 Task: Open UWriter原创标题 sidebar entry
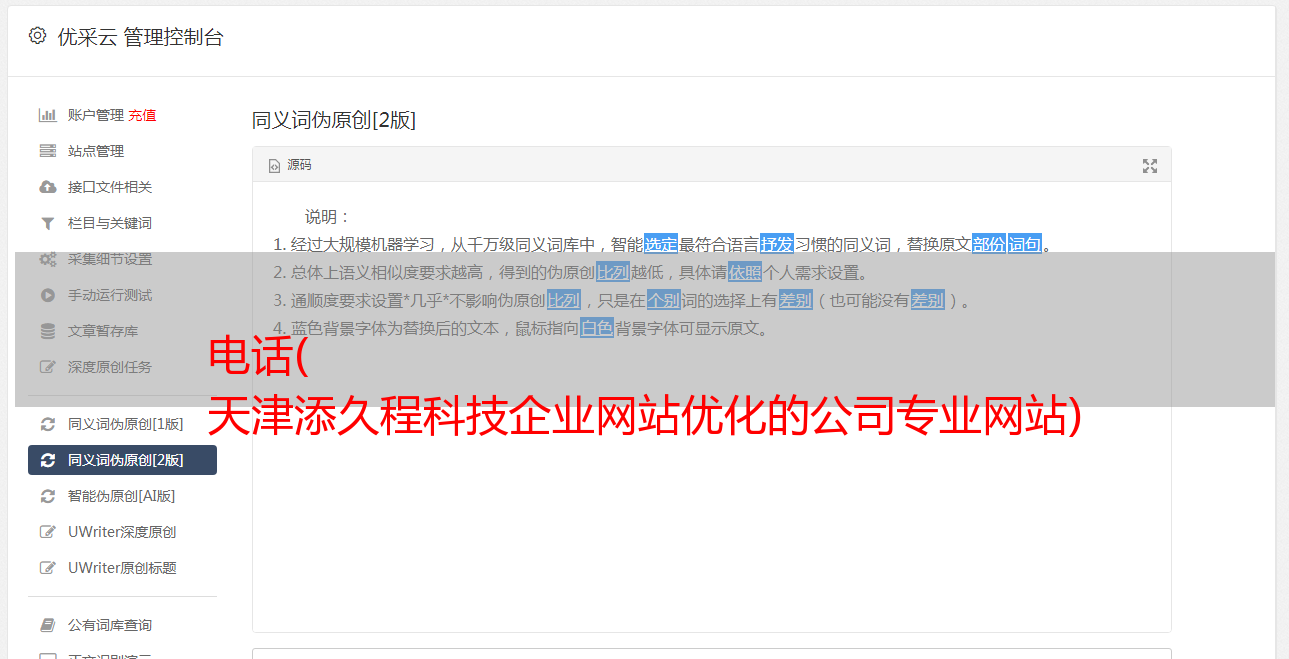tap(122, 568)
